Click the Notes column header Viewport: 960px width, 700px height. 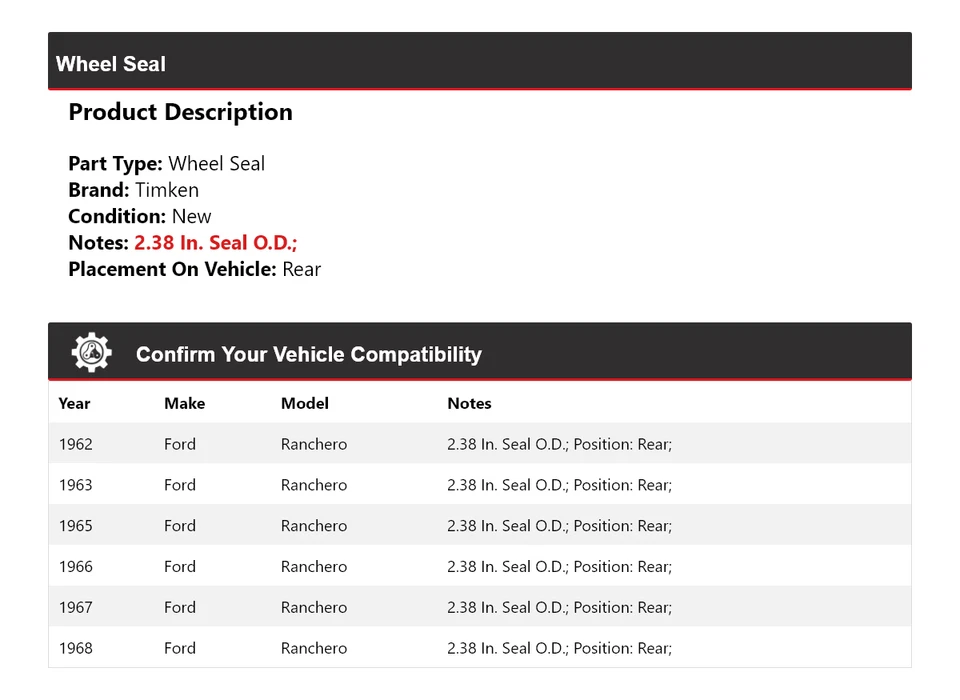(469, 403)
